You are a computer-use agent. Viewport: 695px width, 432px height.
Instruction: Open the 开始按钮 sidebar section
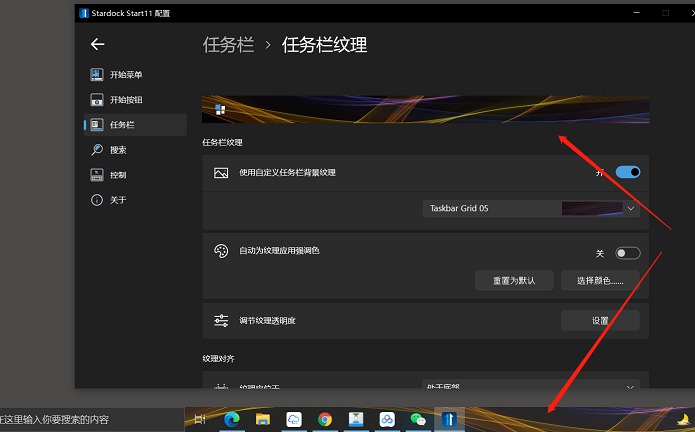[135, 100]
